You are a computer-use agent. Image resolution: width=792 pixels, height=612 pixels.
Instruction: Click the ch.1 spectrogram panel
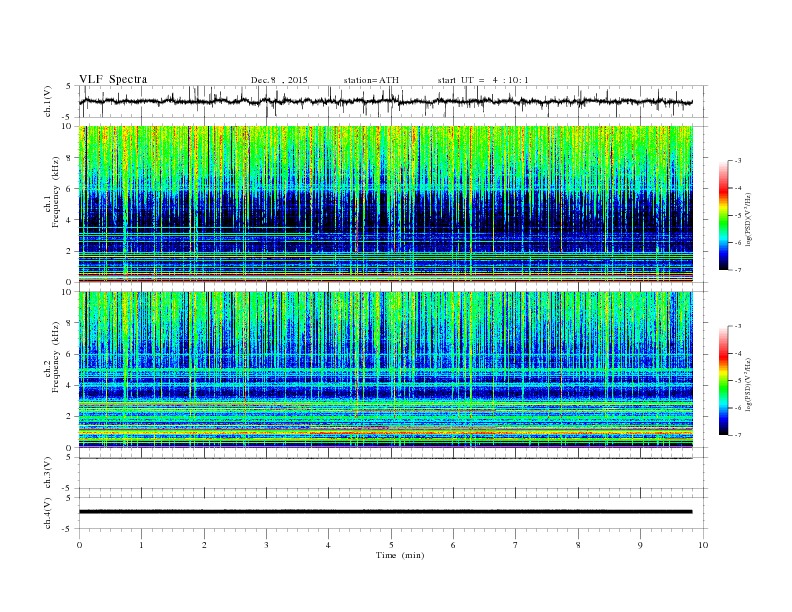[x=385, y=203]
